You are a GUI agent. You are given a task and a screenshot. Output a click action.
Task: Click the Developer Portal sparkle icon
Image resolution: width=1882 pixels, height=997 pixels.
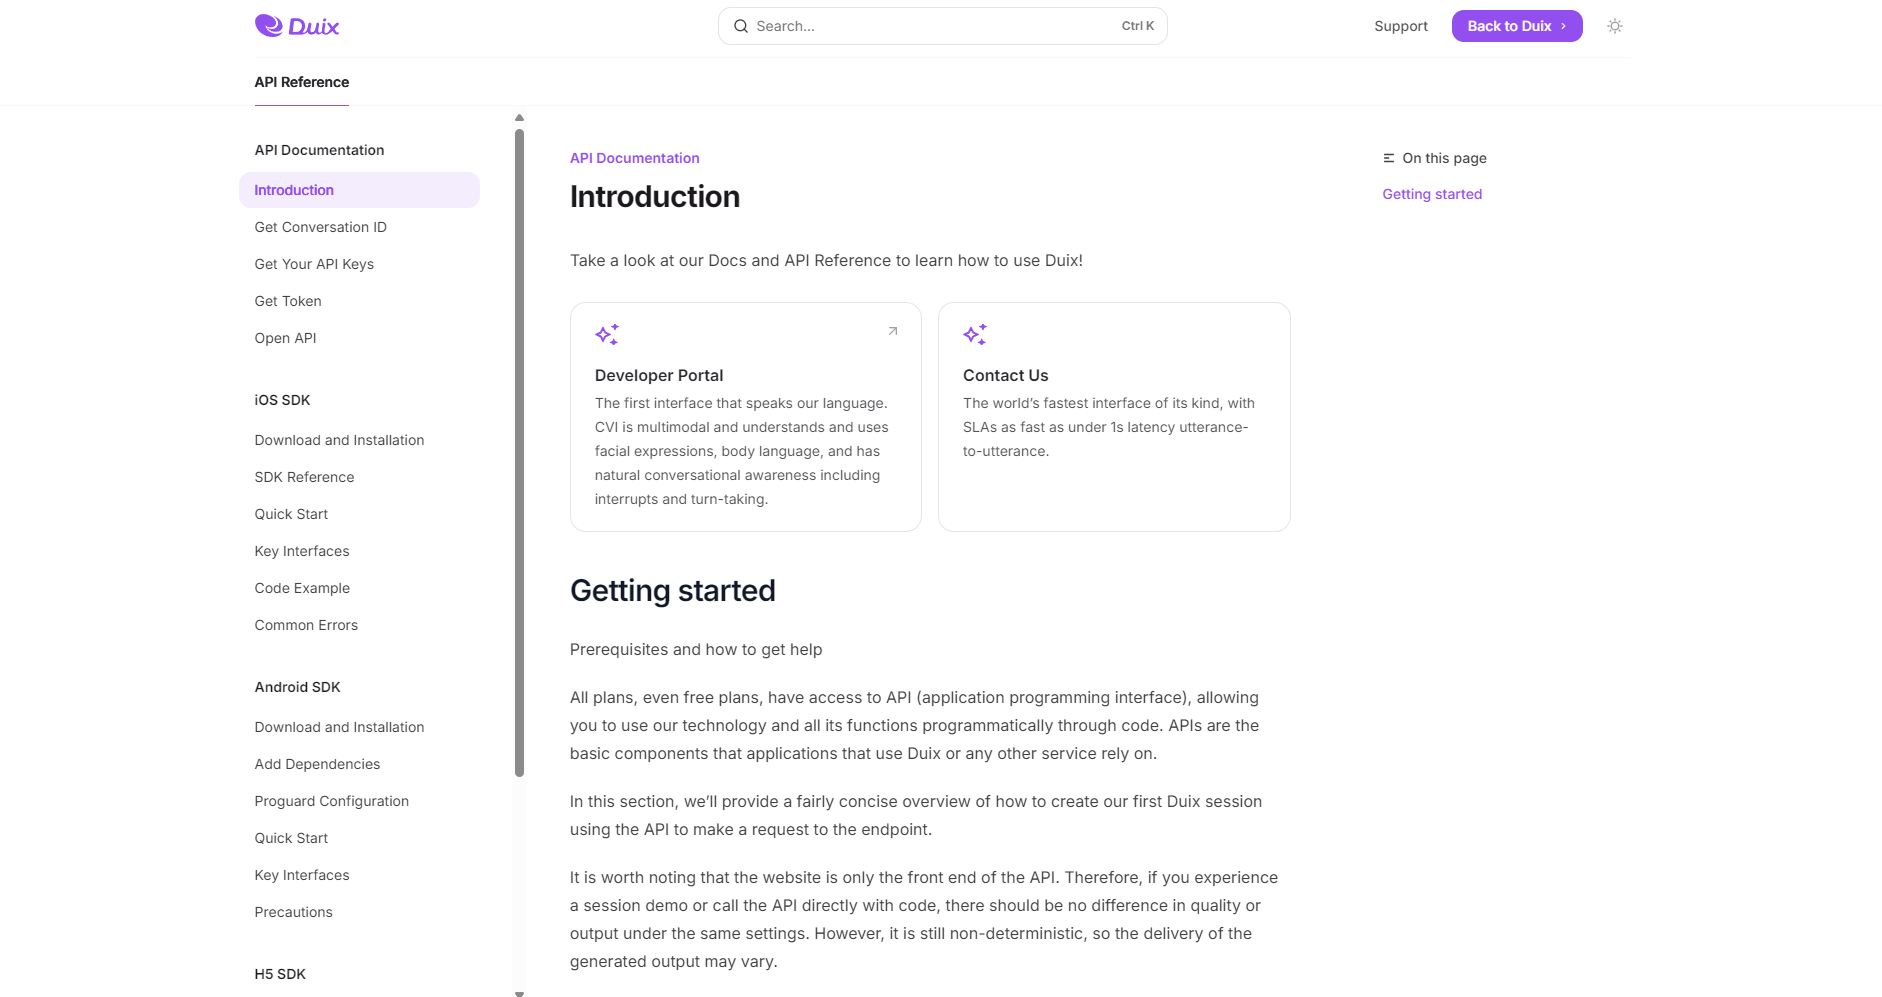[x=607, y=334]
